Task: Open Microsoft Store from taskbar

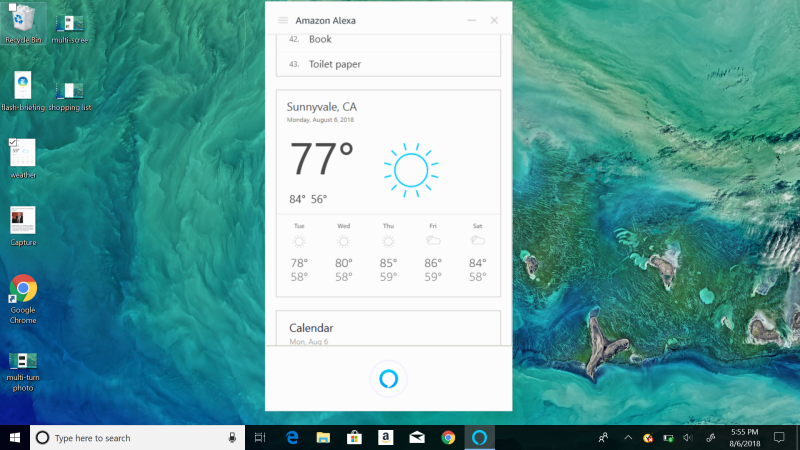Action: pyautogui.click(x=354, y=438)
